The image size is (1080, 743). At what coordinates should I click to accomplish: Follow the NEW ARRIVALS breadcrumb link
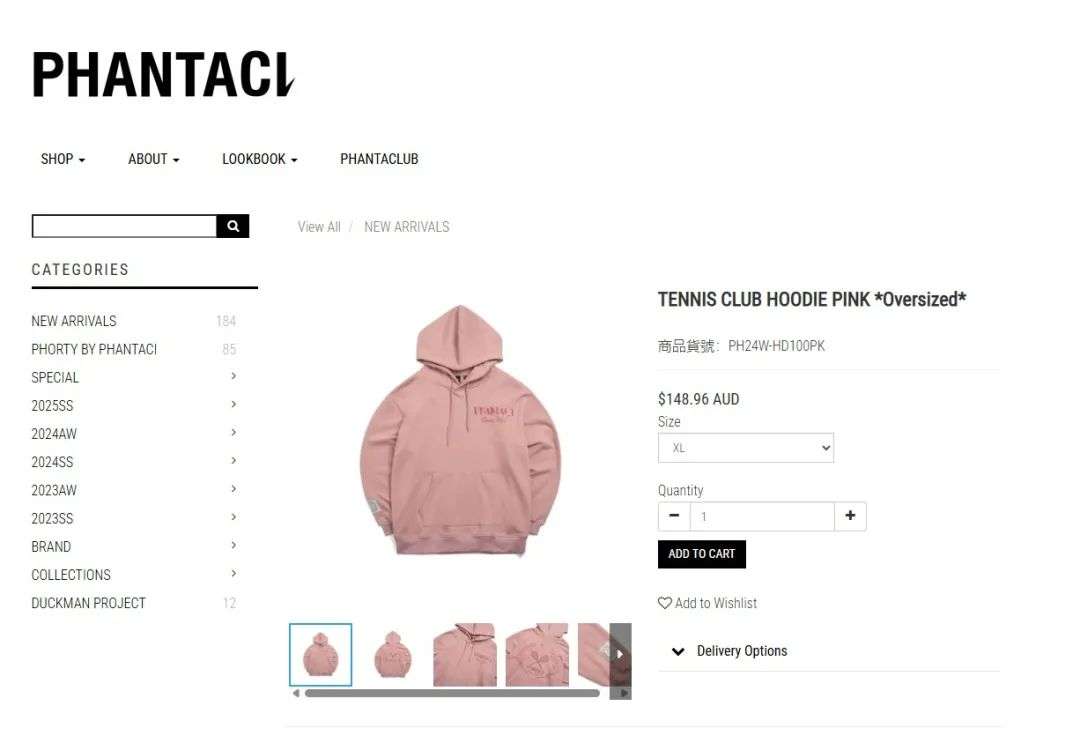click(406, 227)
